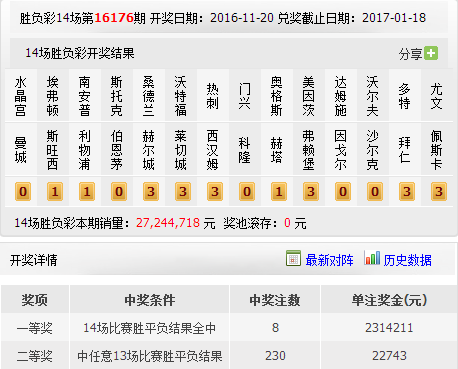Click home team 奥格斯
The image size is (458, 369).
(x=277, y=96)
